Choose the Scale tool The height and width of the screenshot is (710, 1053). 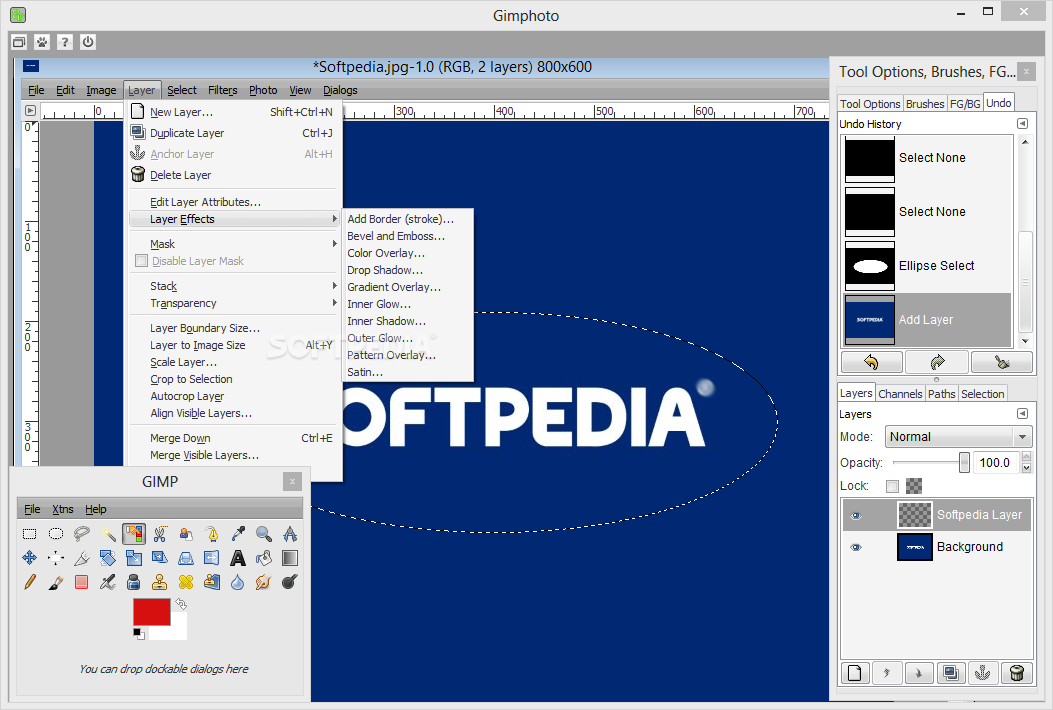coord(134,558)
